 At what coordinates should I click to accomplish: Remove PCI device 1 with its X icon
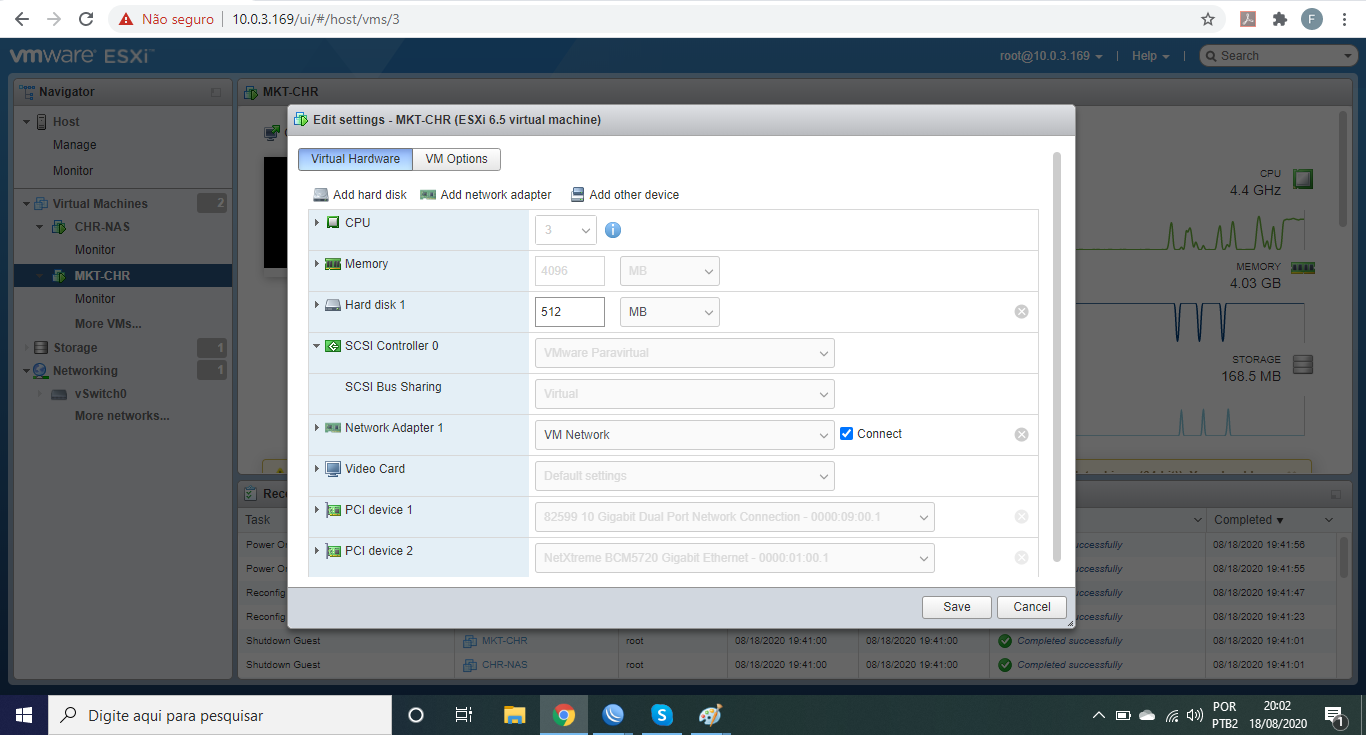(x=1021, y=517)
